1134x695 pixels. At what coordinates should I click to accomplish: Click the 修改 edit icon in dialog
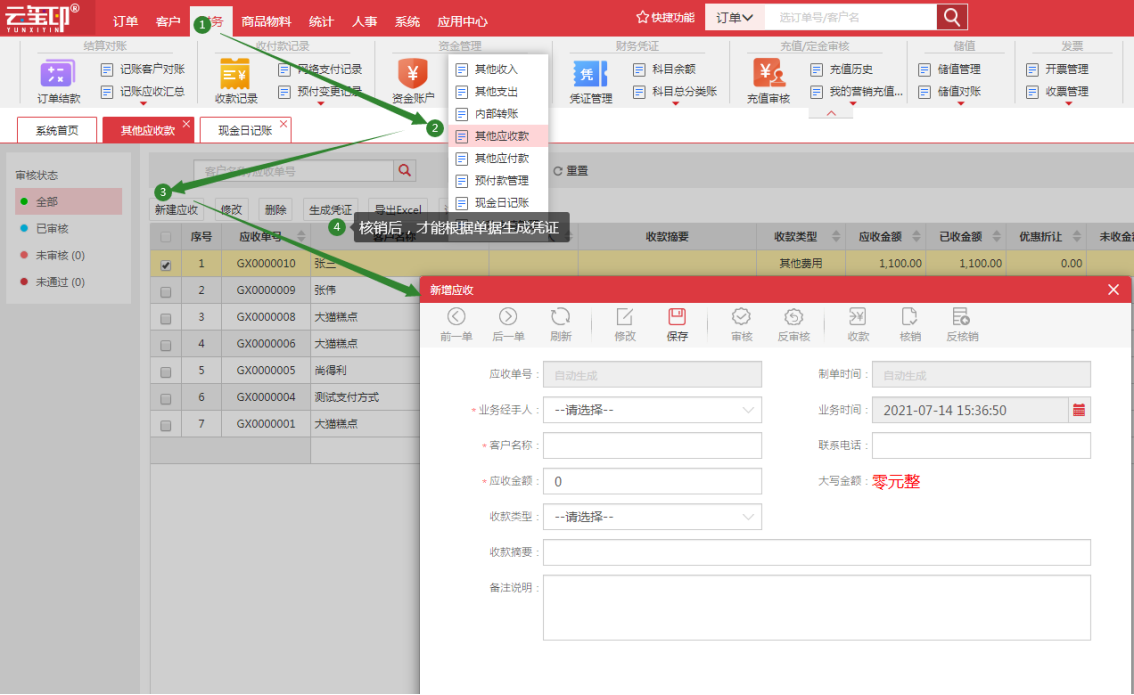coord(624,317)
